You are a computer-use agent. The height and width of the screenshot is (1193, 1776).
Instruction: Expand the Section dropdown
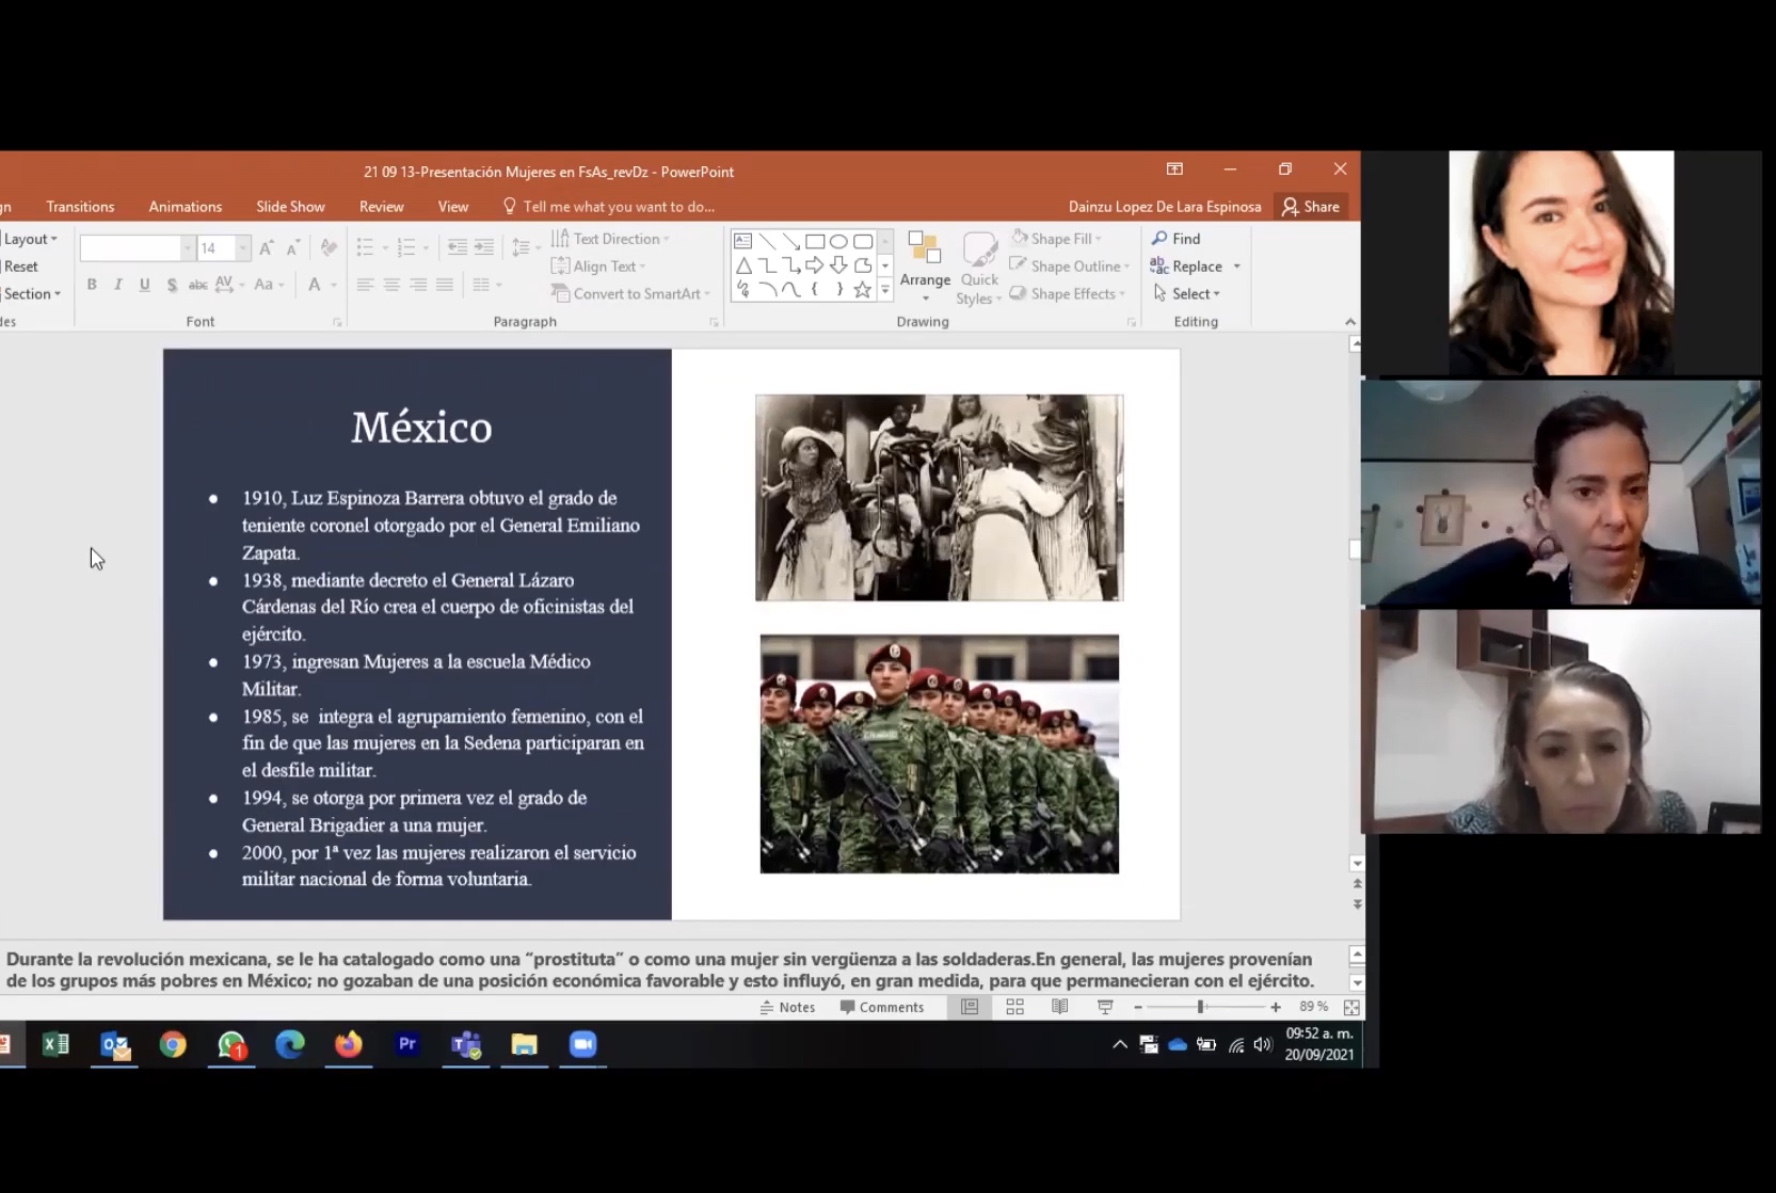(31, 294)
